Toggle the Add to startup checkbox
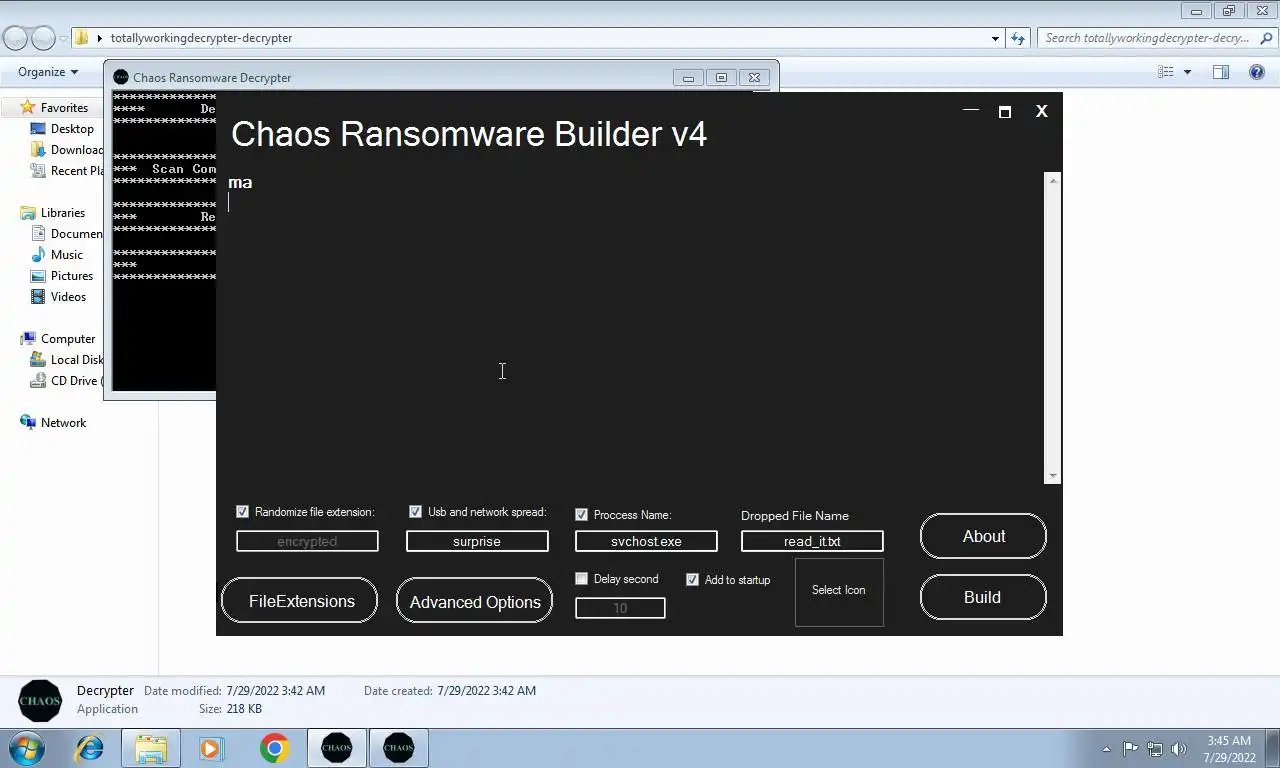 click(692, 580)
